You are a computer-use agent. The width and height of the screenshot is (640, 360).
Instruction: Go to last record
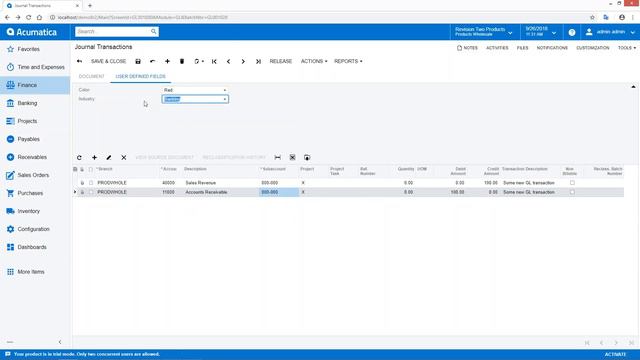[x=258, y=61]
